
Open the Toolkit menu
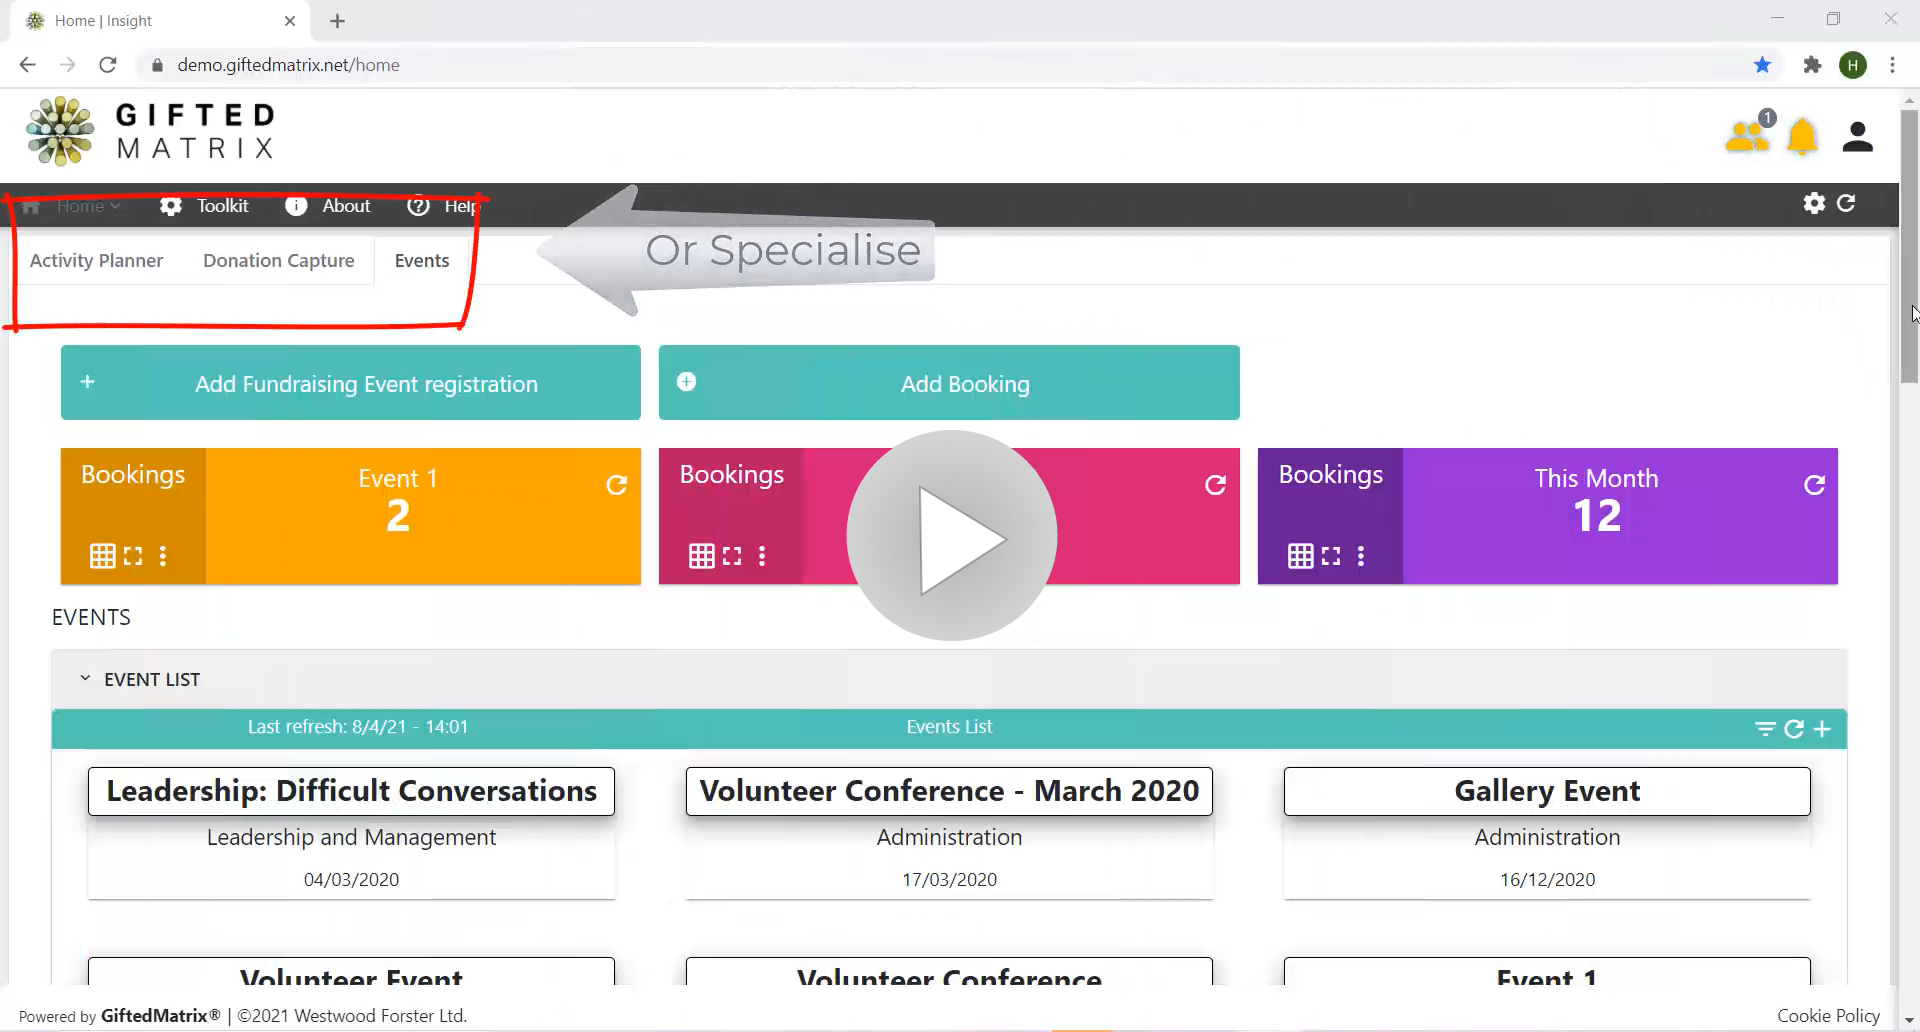222,205
